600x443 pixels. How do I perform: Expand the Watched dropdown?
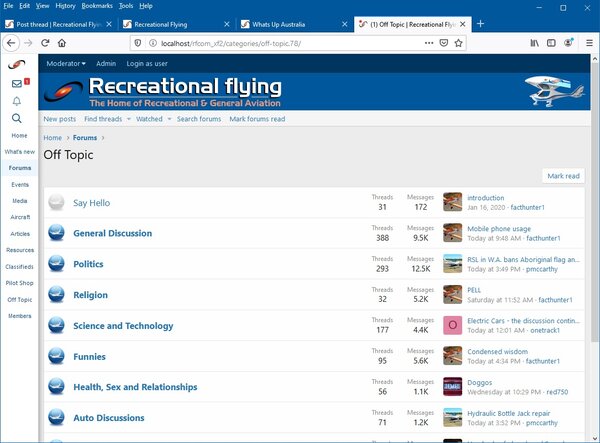click(152, 119)
